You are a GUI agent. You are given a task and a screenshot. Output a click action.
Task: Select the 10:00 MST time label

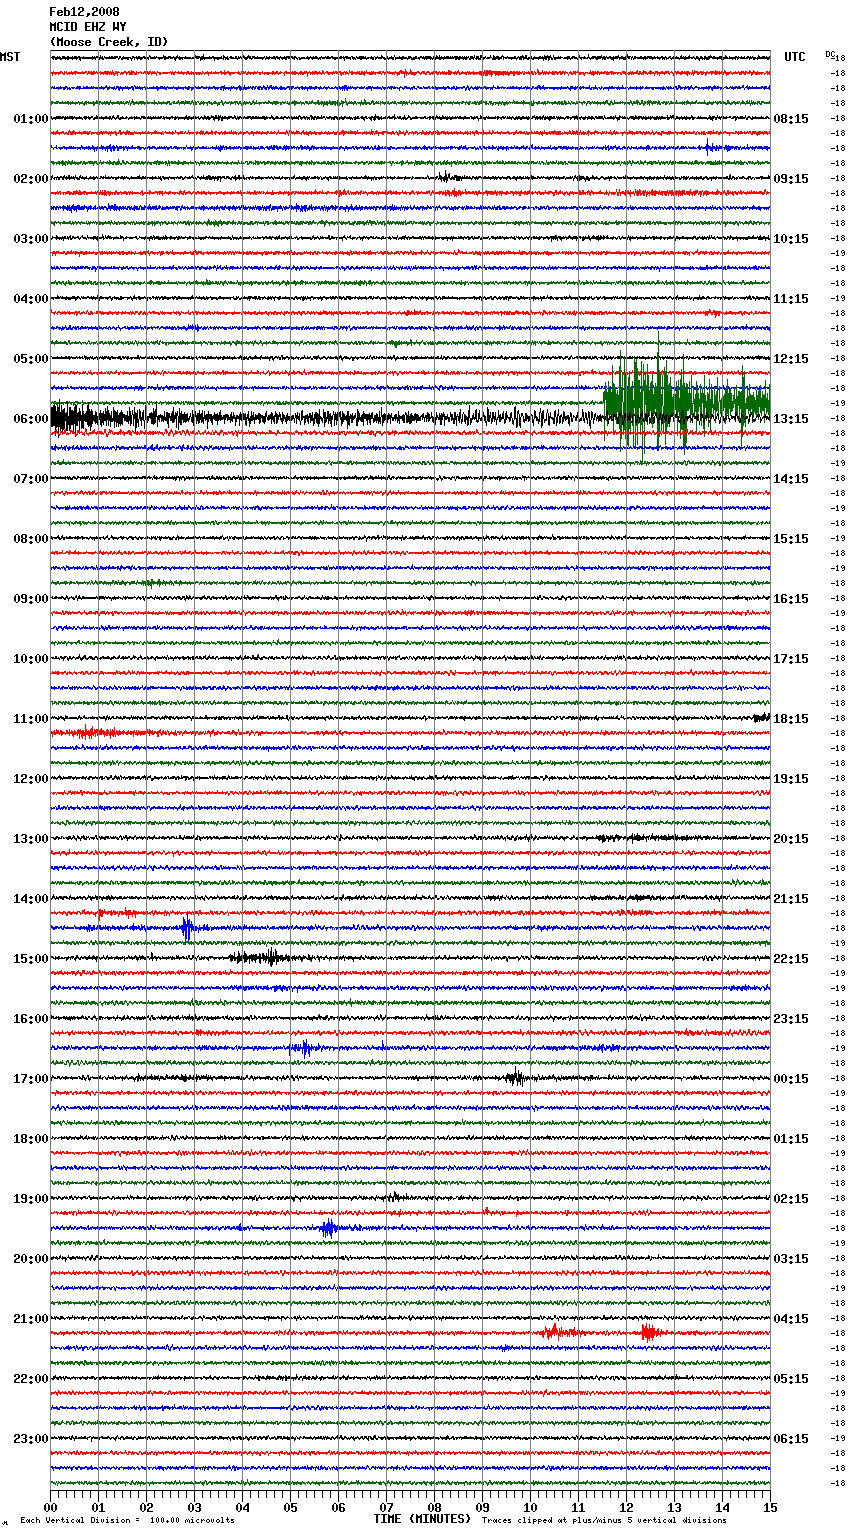click(x=31, y=659)
